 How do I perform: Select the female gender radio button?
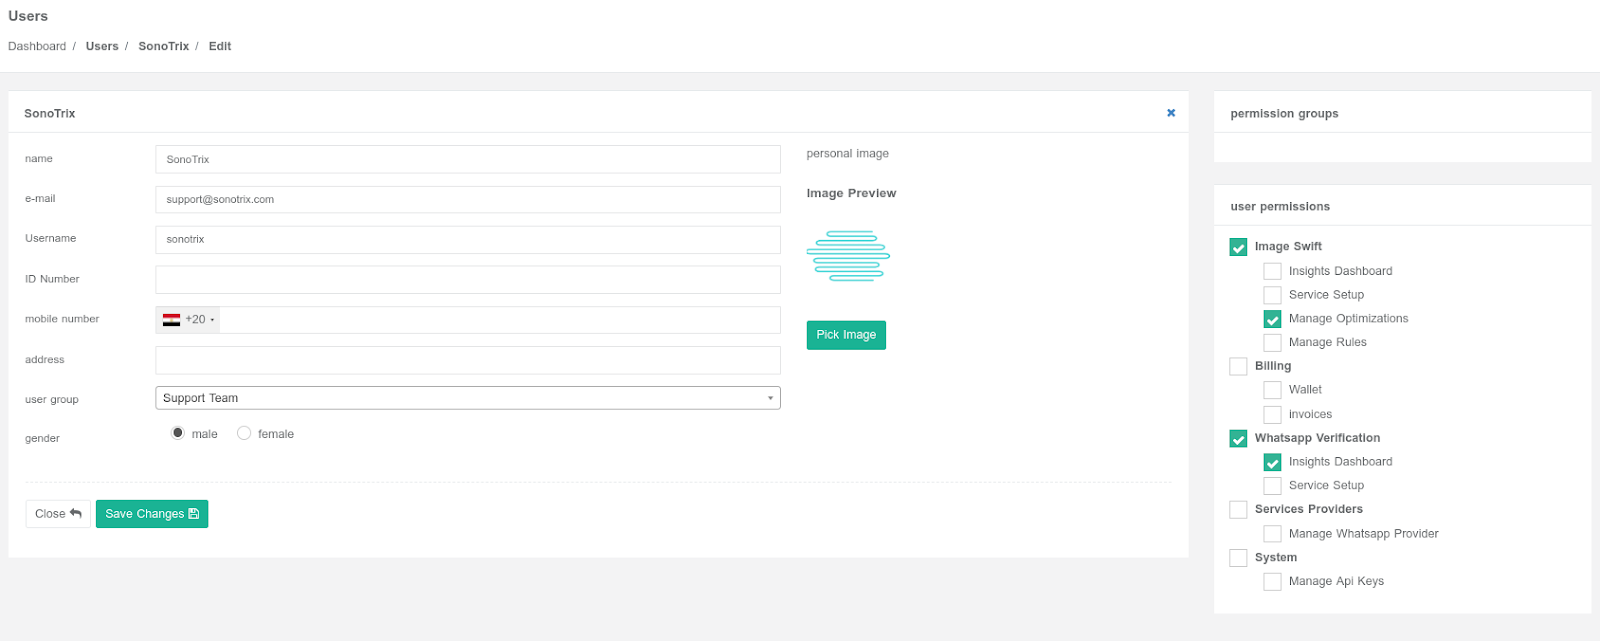click(x=244, y=433)
